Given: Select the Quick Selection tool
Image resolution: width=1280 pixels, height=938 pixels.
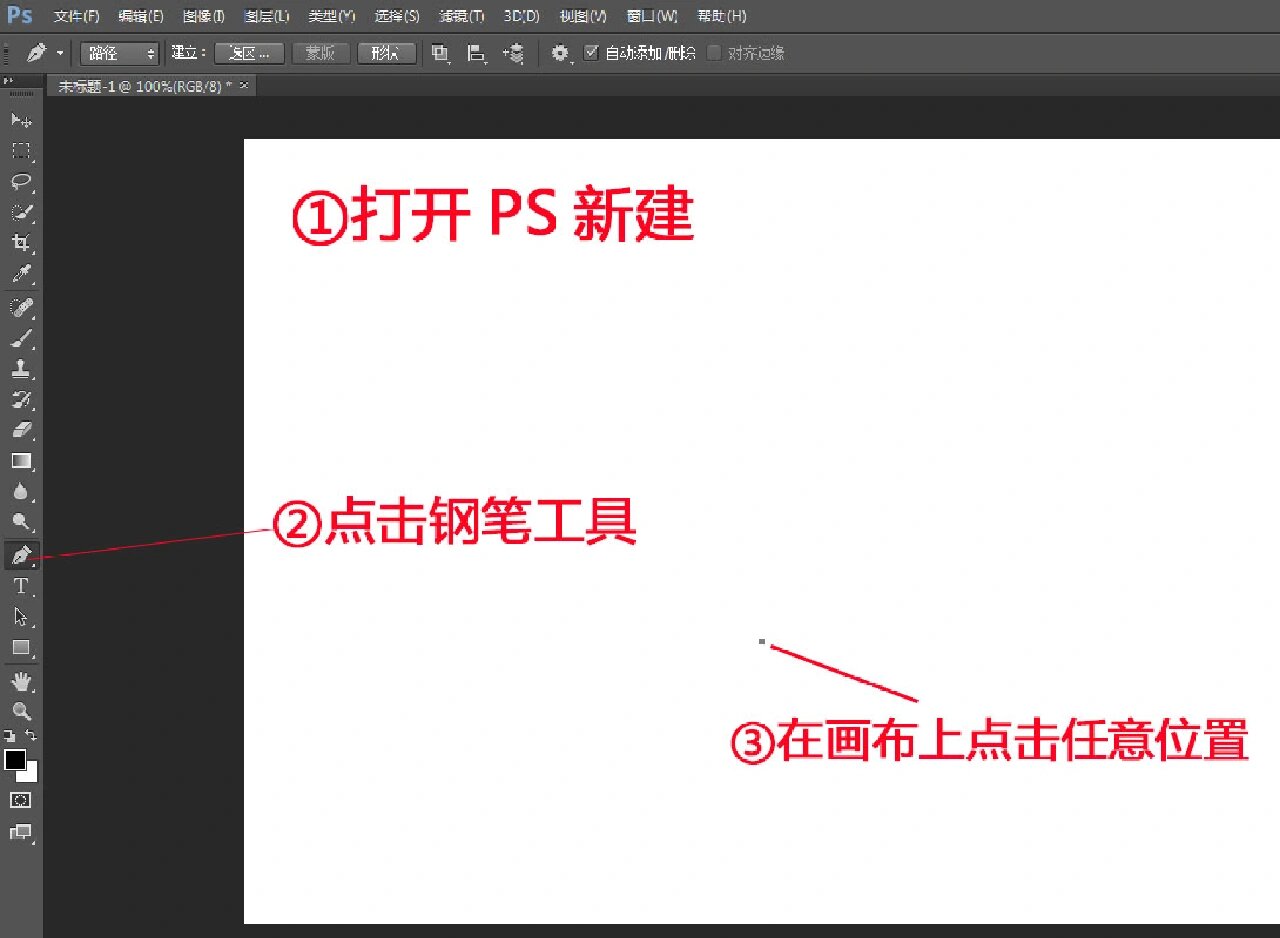Looking at the screenshot, I should point(21,213).
